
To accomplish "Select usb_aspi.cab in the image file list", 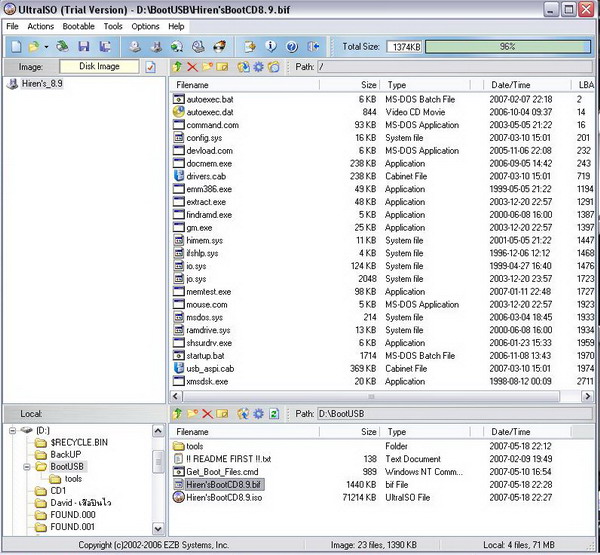I will coord(210,369).
